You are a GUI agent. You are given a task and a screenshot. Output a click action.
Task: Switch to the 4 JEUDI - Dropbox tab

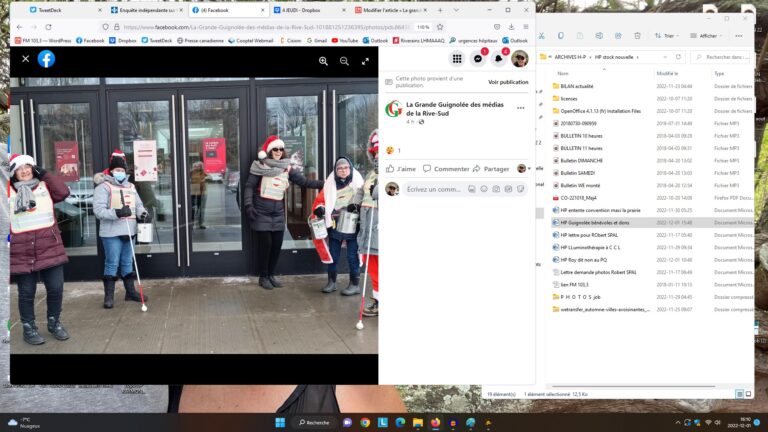[x=302, y=10]
